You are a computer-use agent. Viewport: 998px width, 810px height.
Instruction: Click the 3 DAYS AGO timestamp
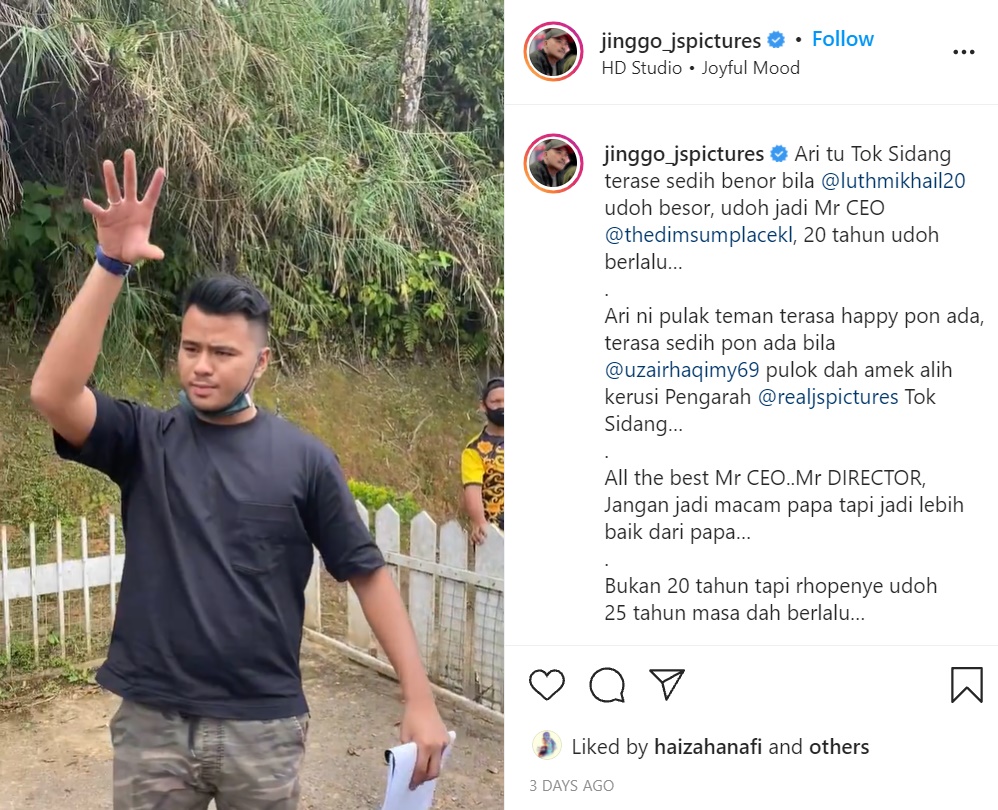pyautogui.click(x=572, y=786)
